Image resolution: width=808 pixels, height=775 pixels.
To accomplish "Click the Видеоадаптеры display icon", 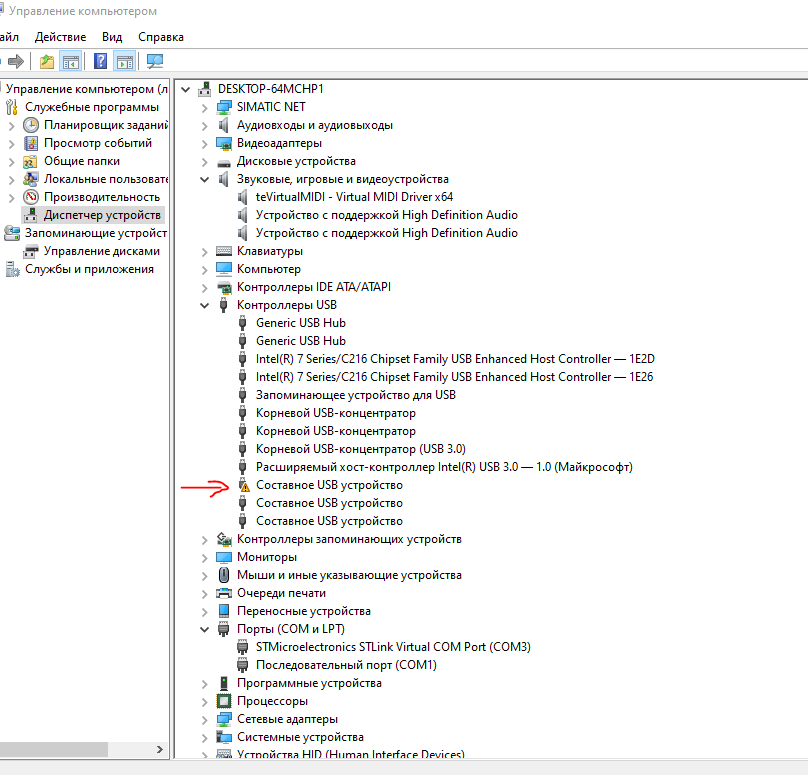I will 224,143.
